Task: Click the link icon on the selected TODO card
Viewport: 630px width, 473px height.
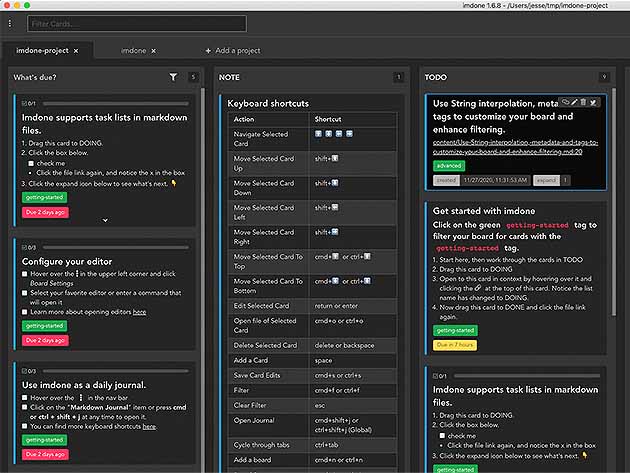Action: (566, 102)
